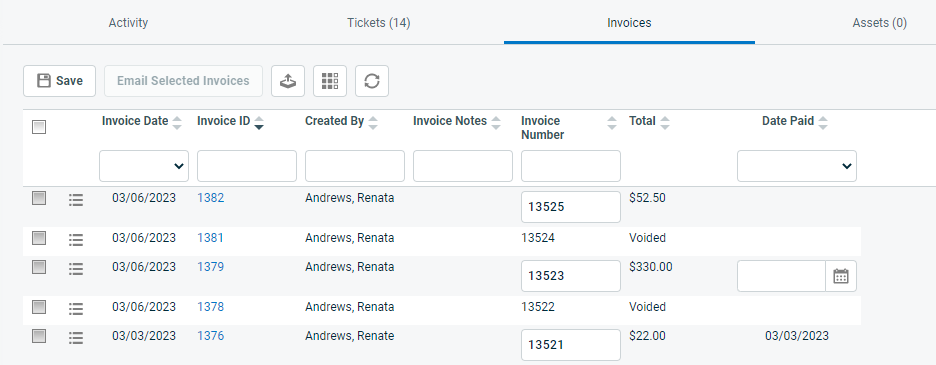Open row menu icon for invoice 1379
This screenshot has height=365, width=936.
(76, 269)
